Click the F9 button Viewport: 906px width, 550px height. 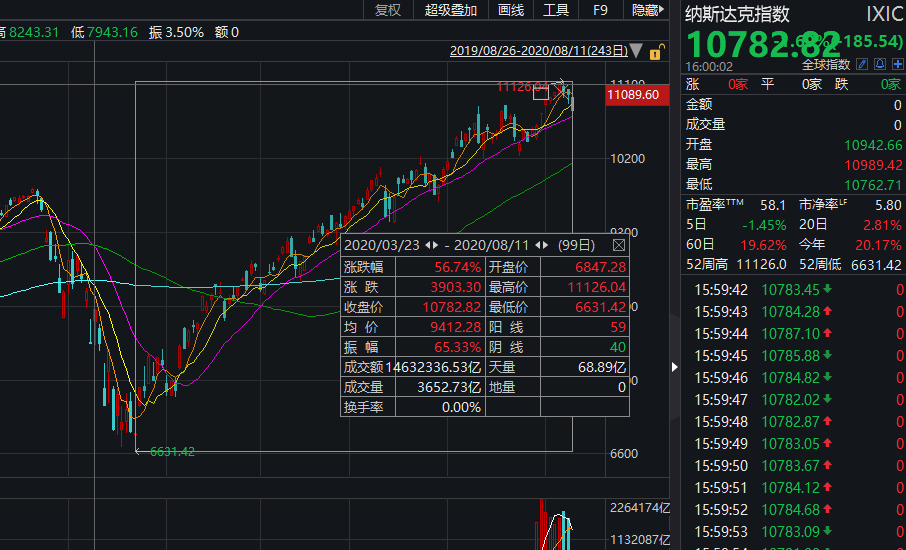(600, 10)
